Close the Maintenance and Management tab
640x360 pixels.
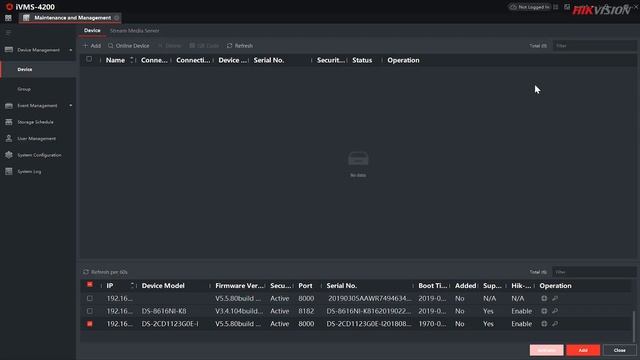[x=117, y=18]
